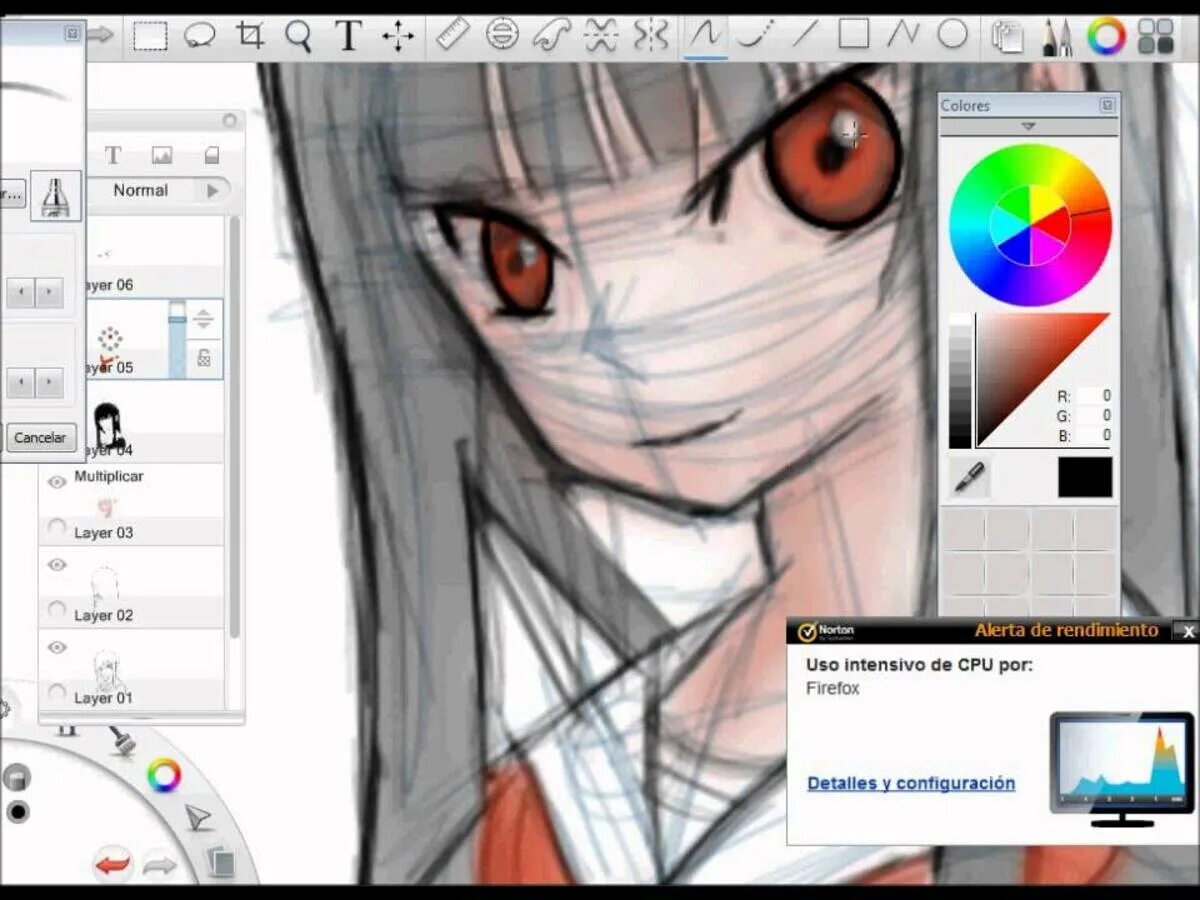Select the Text tool in the top toolbar
The height and width of the screenshot is (900, 1200).
(x=347, y=36)
